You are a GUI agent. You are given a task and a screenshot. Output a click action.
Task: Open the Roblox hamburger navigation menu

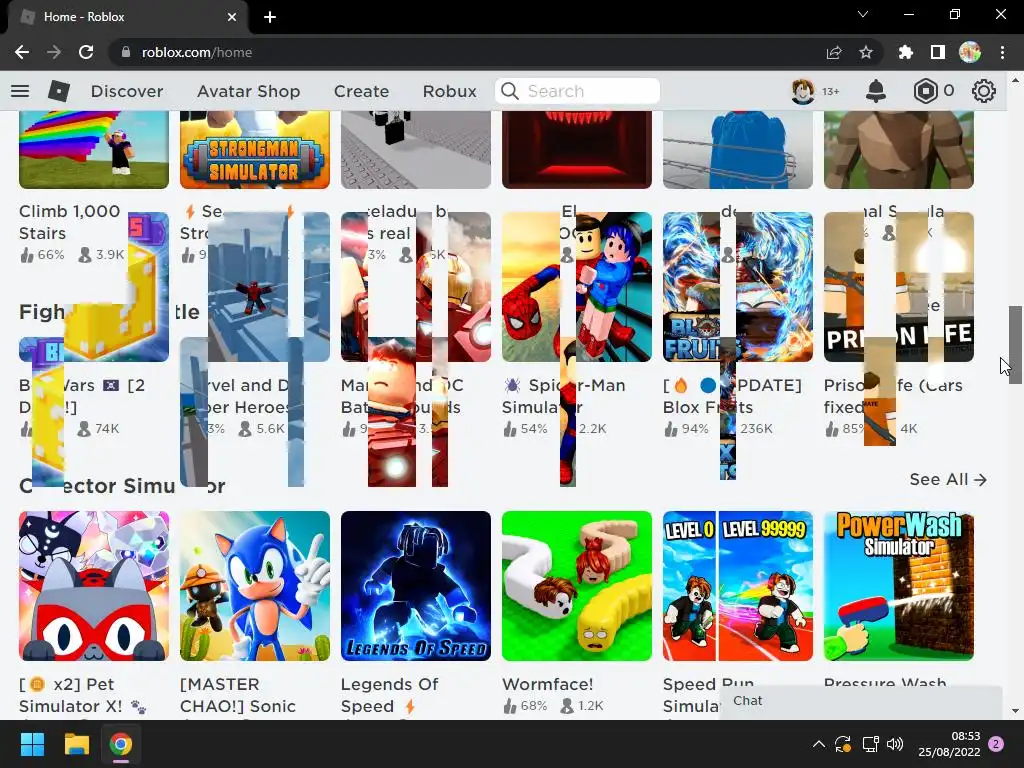[20, 91]
